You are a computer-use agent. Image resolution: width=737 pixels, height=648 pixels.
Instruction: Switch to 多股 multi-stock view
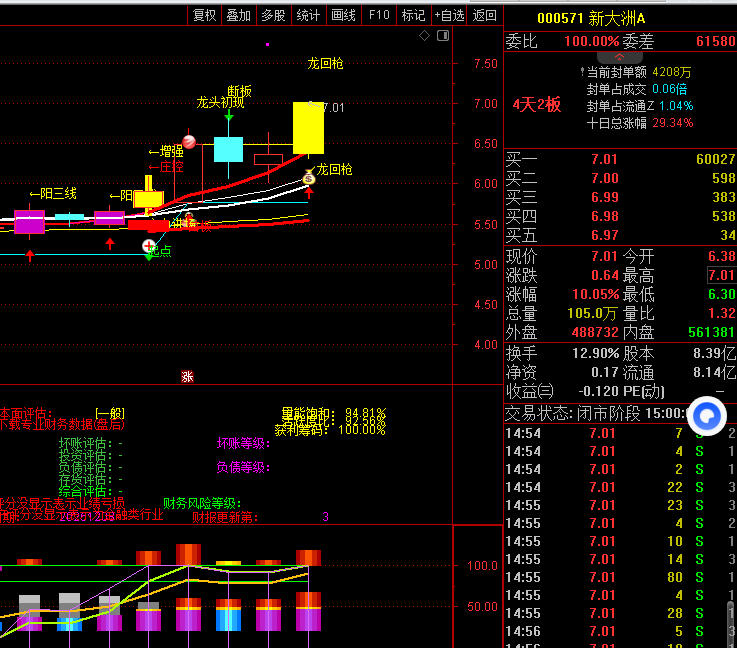273,15
